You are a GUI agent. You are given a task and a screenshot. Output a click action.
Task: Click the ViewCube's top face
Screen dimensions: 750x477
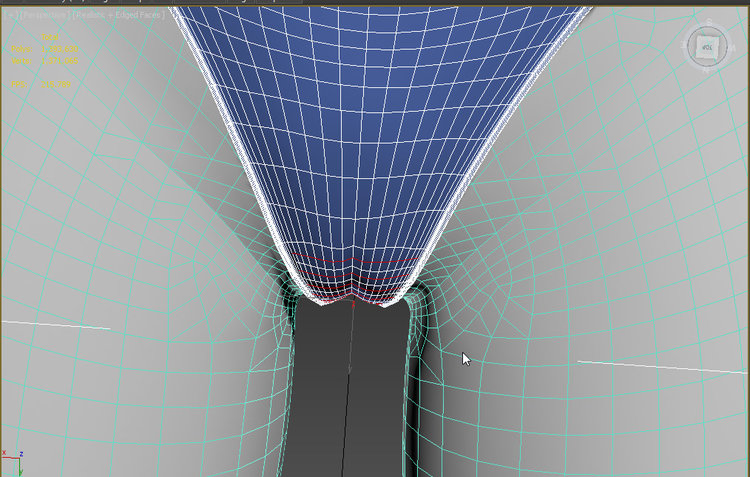pos(707,46)
